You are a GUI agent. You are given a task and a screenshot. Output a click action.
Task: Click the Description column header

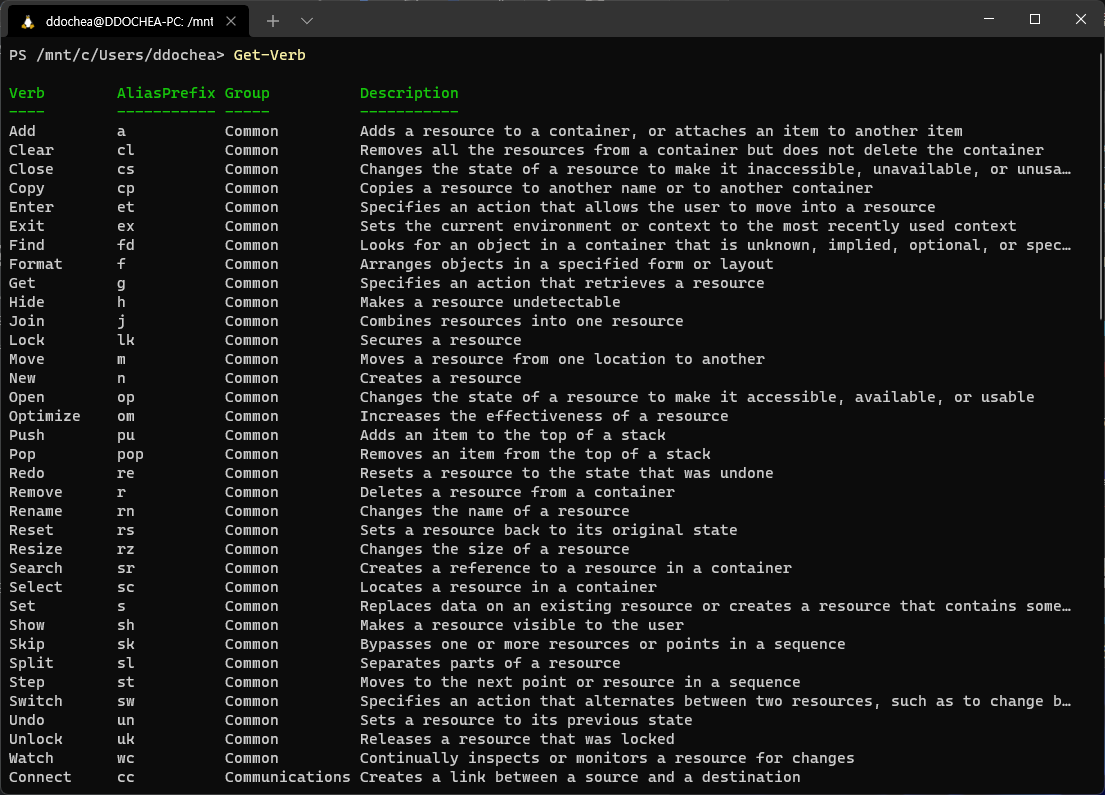pos(409,93)
